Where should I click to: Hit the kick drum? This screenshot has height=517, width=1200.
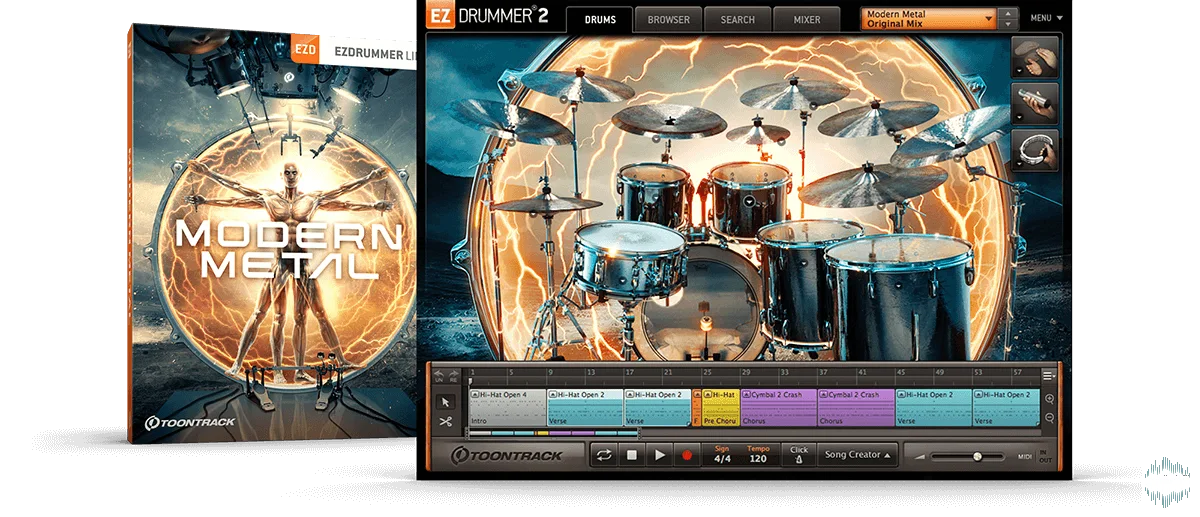click(702, 305)
